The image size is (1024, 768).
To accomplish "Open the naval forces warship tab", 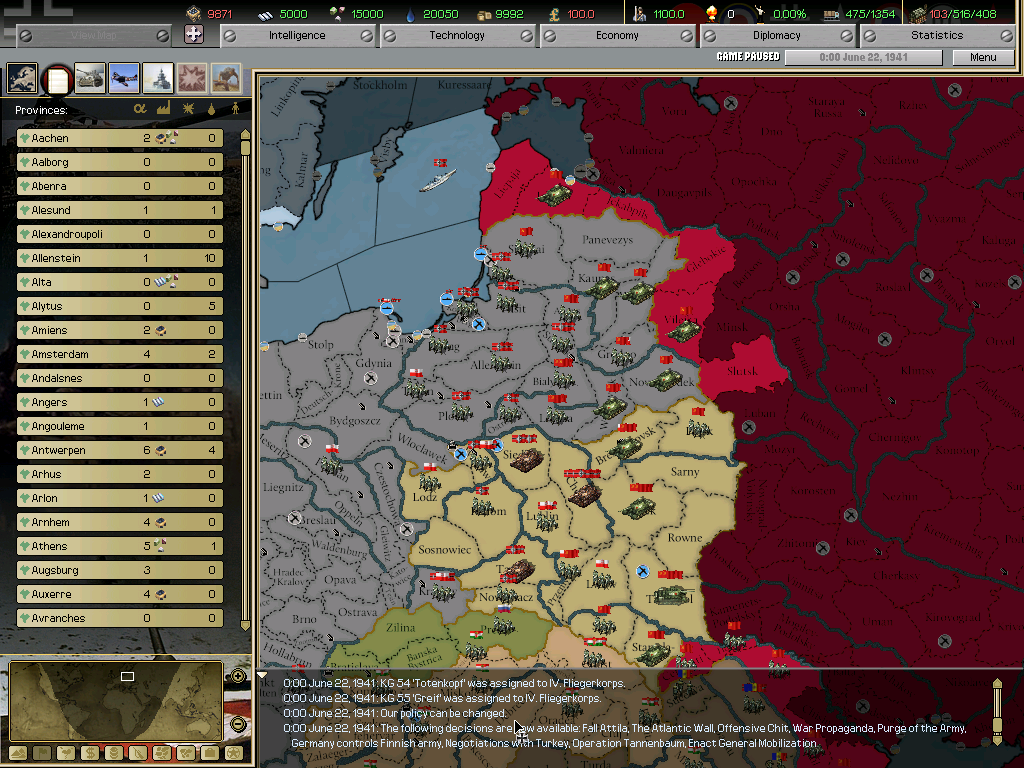I will pyautogui.click(x=158, y=78).
